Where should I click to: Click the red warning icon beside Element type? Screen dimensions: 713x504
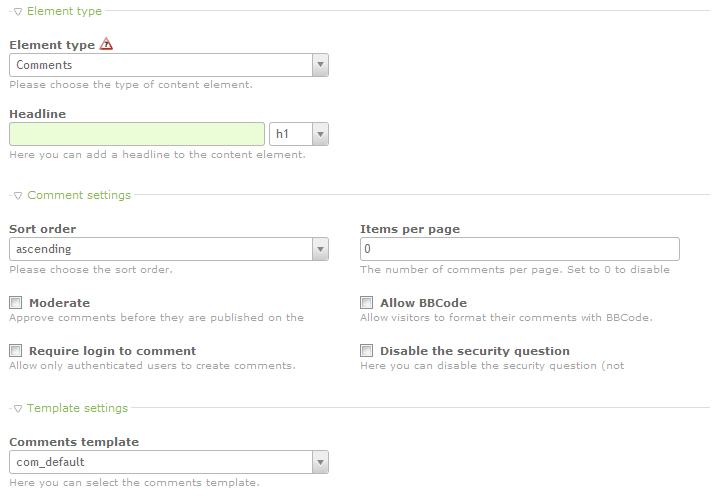tap(107, 44)
